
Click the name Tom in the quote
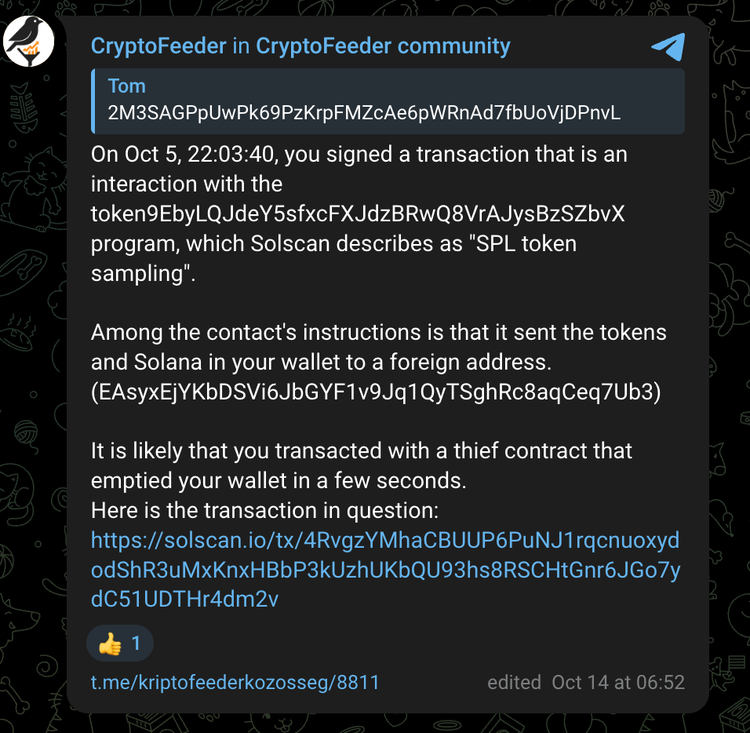point(127,87)
